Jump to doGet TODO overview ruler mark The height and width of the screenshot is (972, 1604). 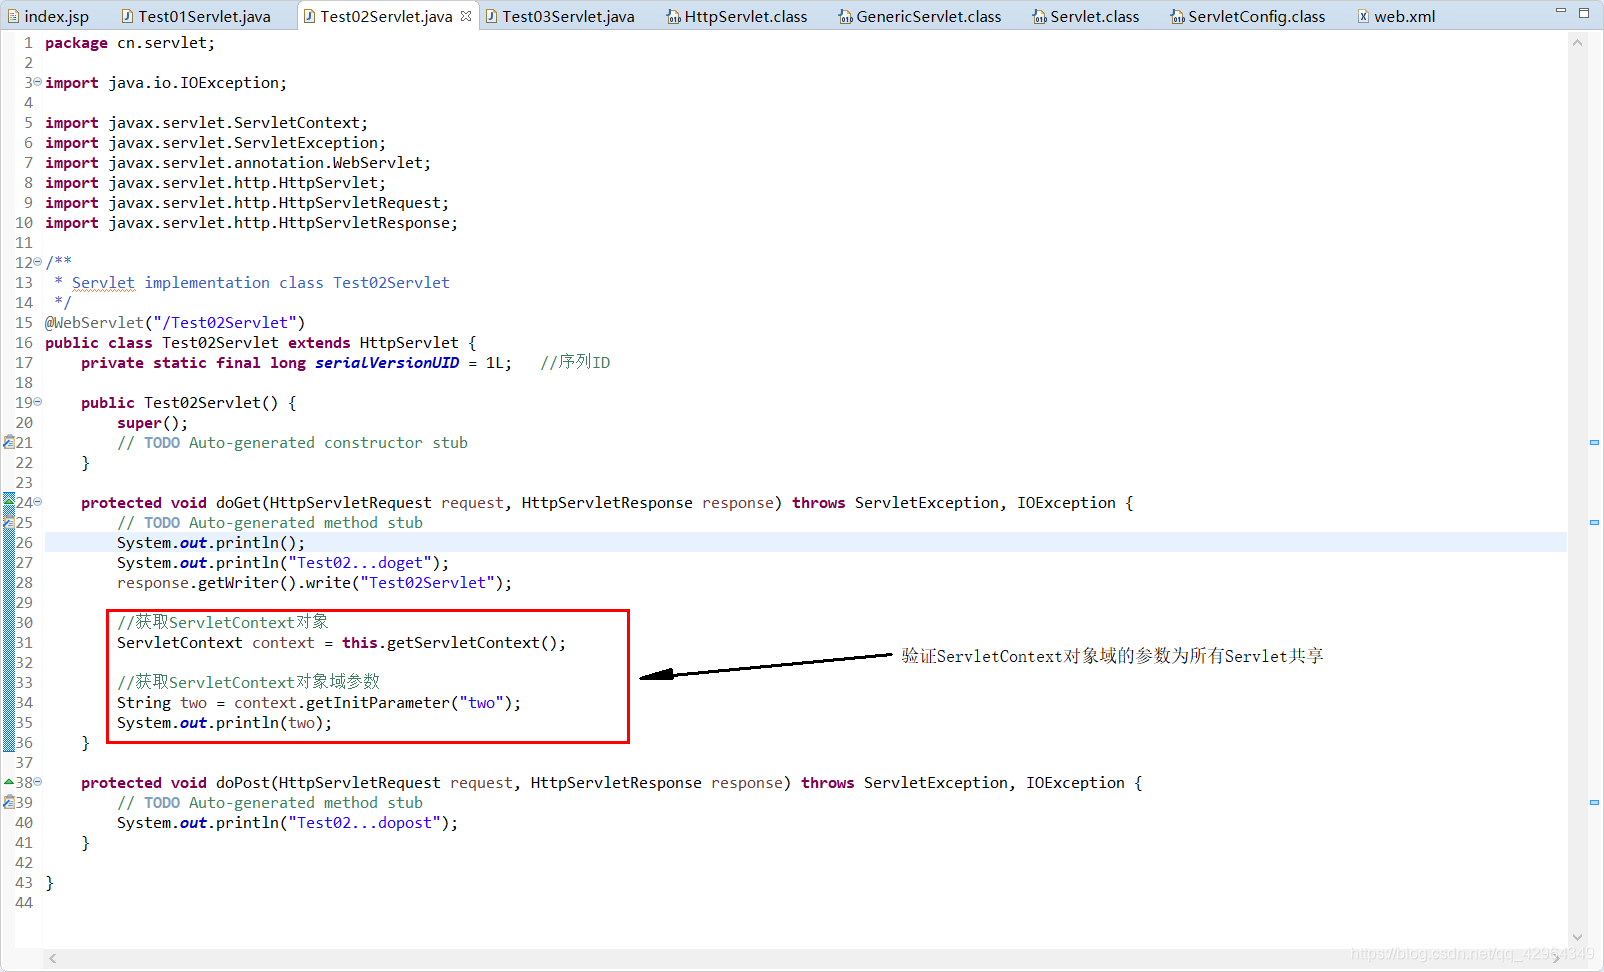coord(1594,522)
